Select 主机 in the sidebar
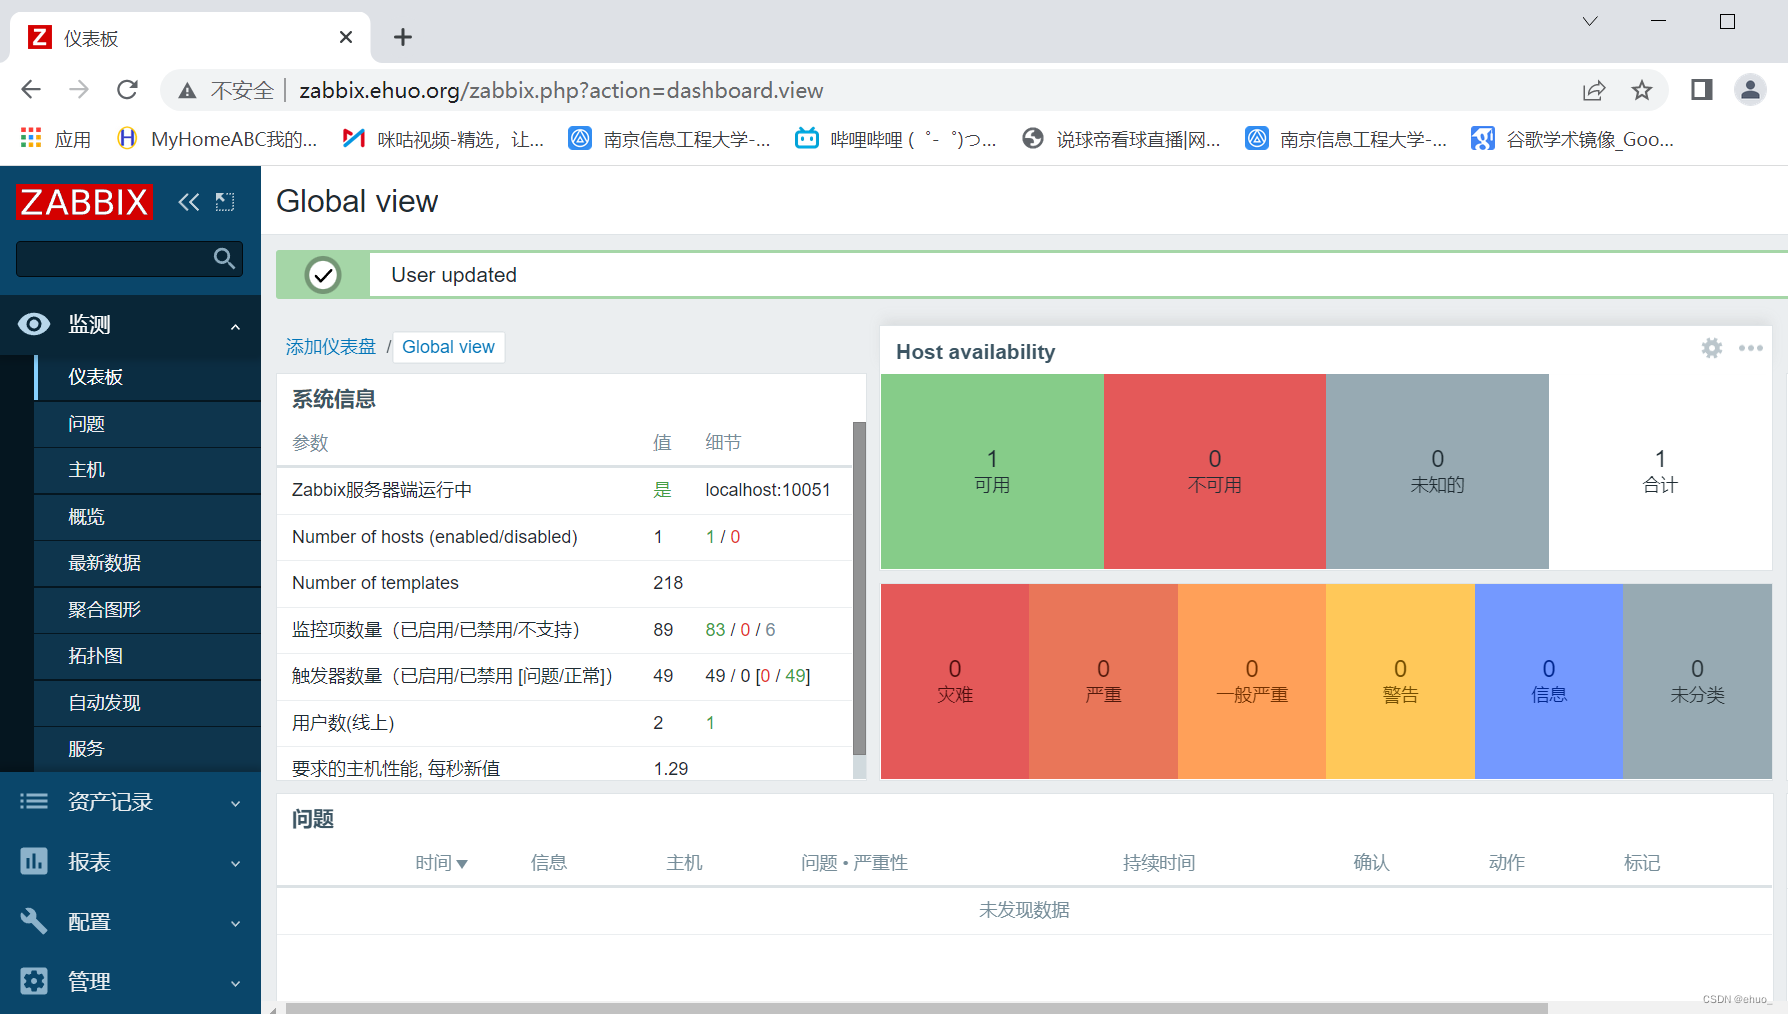This screenshot has height=1014, width=1788. (148, 470)
